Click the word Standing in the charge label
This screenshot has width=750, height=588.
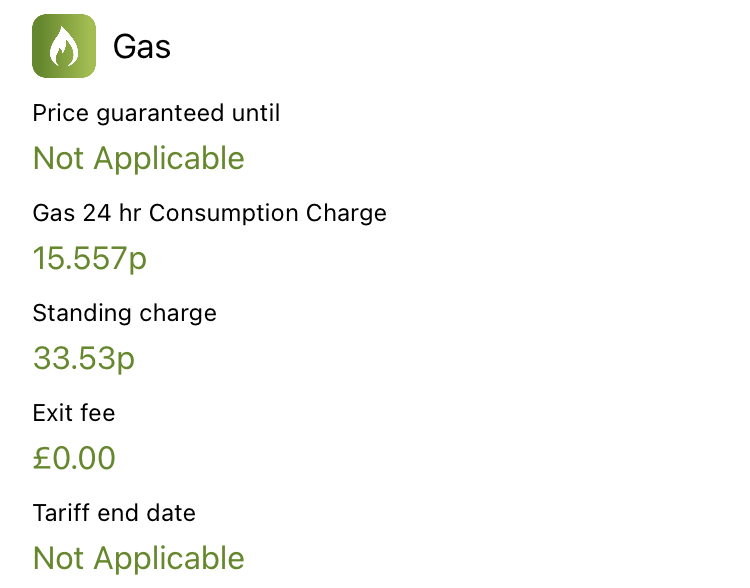[x=74, y=313]
